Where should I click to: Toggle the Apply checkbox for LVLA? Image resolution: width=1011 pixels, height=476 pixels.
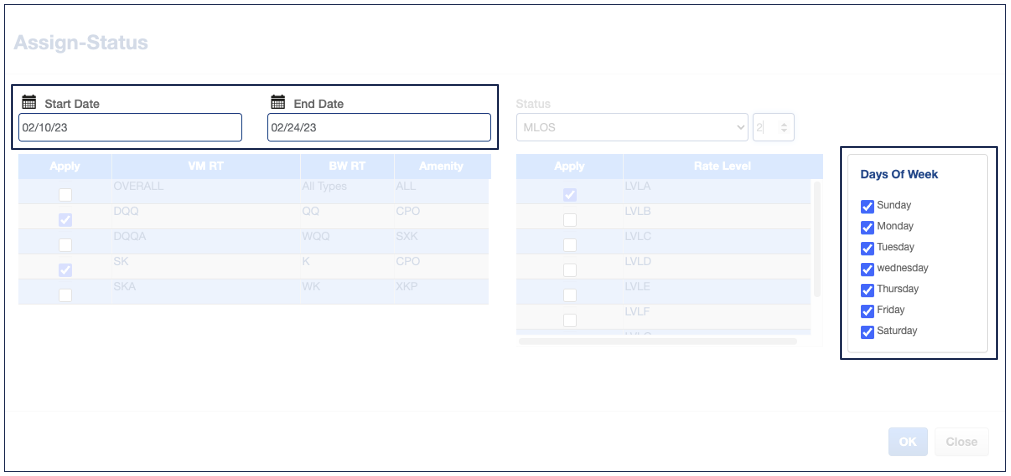click(569, 195)
